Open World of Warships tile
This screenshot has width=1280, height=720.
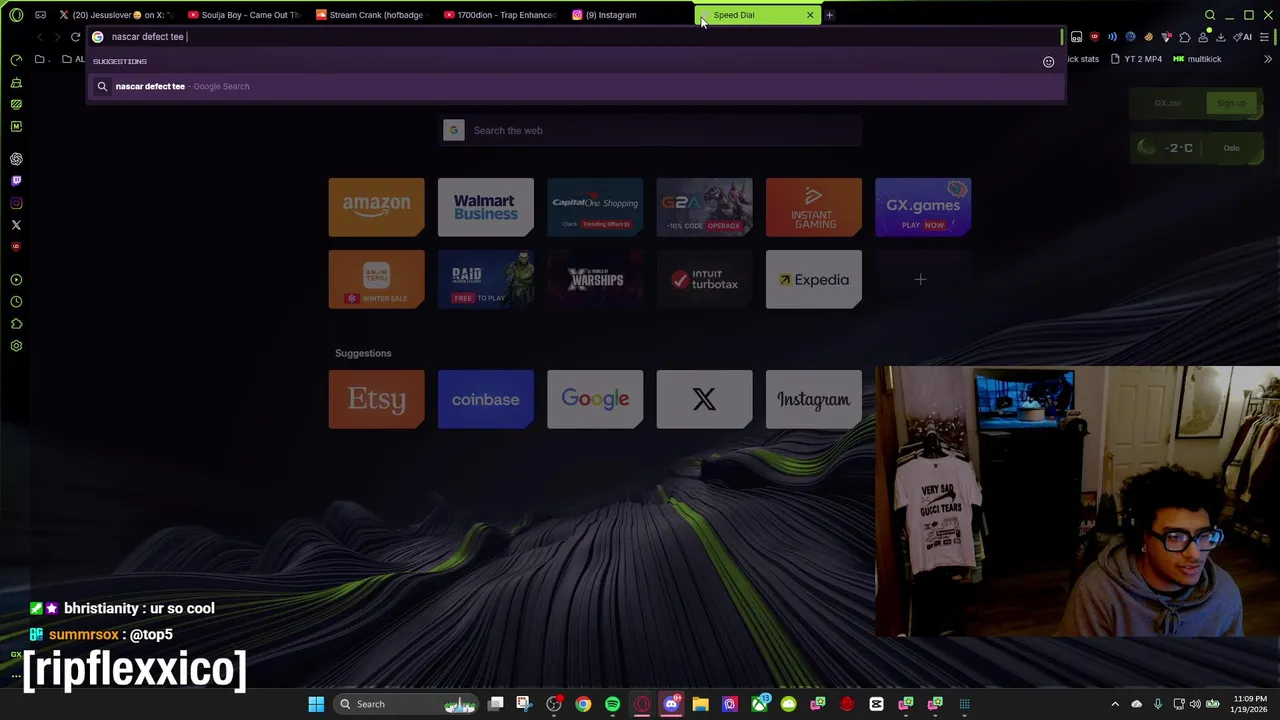coord(595,279)
